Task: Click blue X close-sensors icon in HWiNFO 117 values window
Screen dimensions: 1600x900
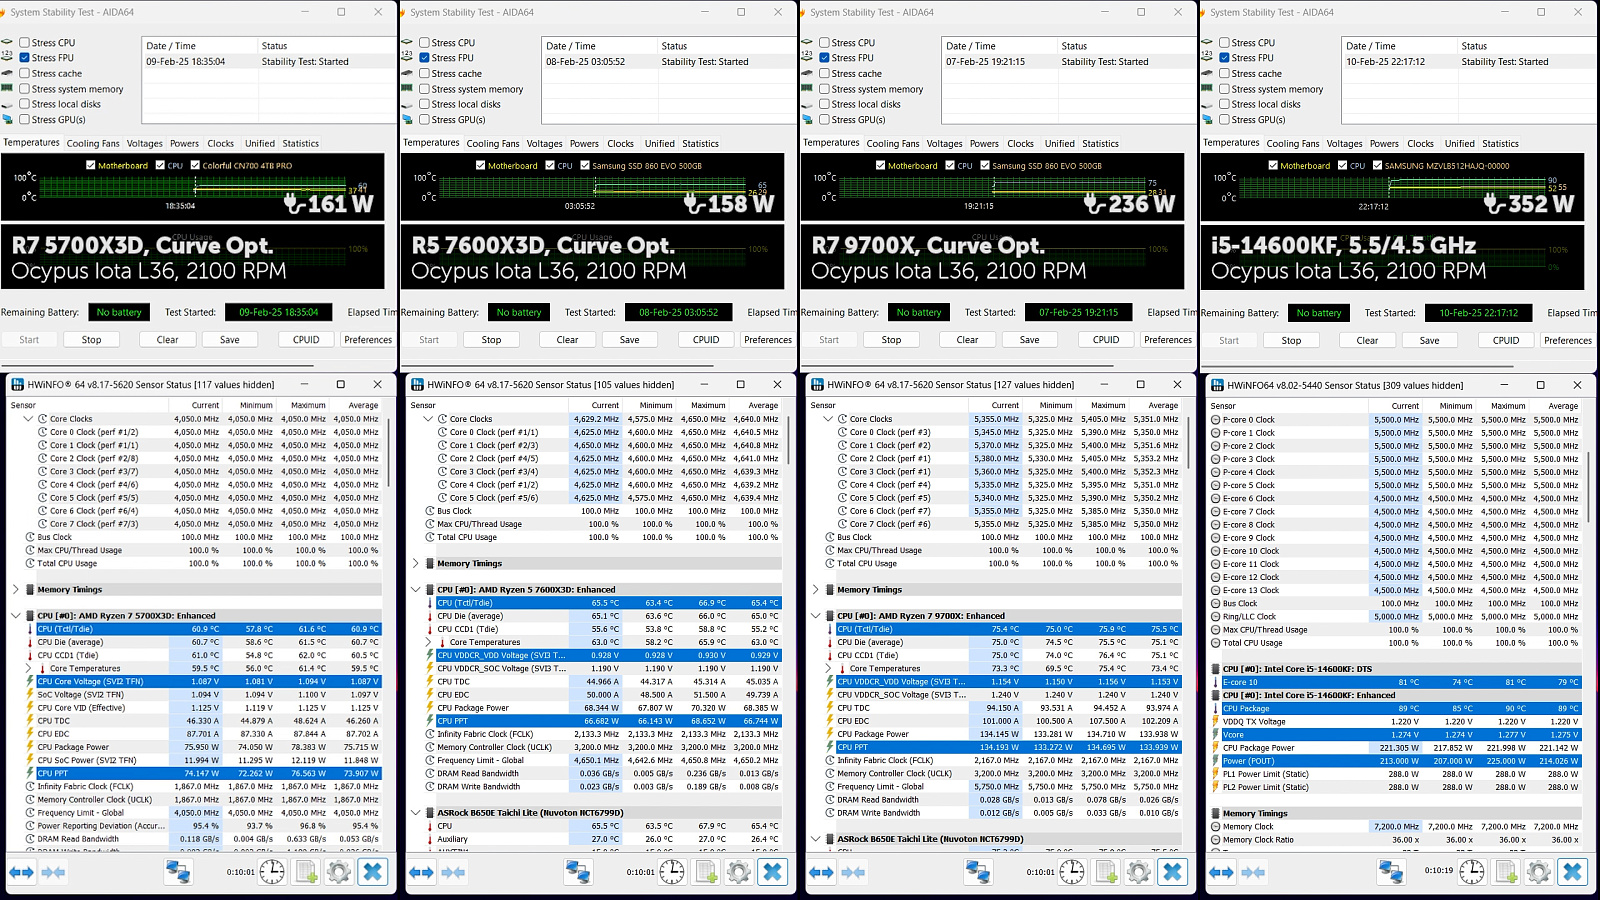Action: [372, 872]
